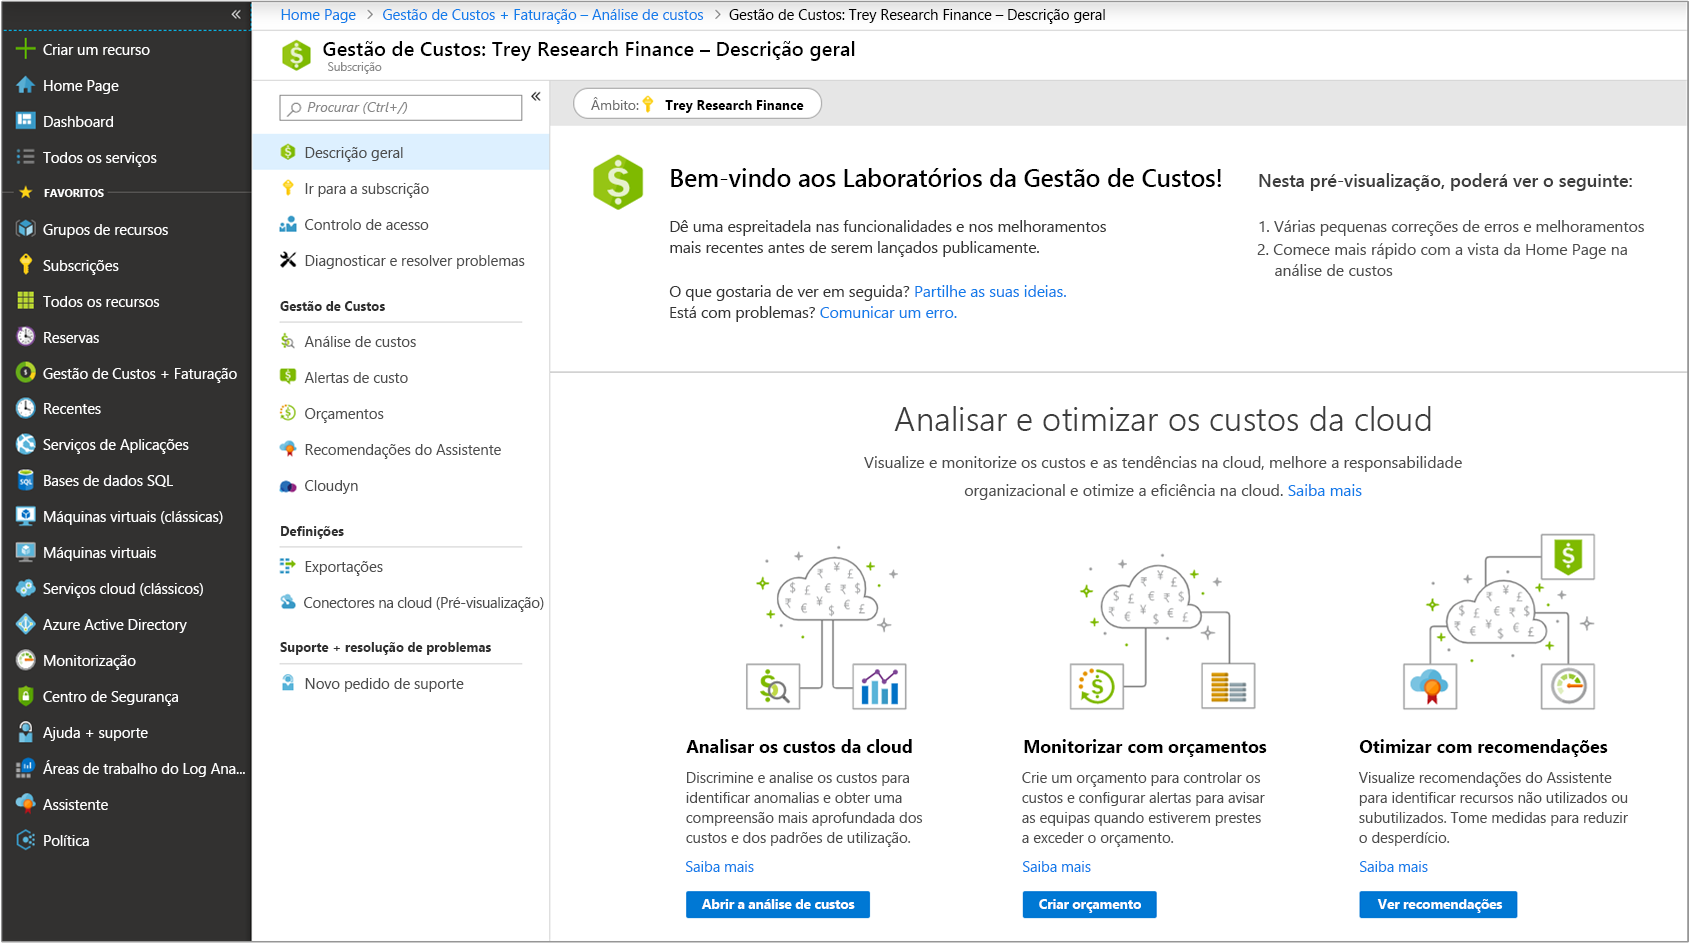Click the Cloudyn icon in menu

pyautogui.click(x=288, y=486)
